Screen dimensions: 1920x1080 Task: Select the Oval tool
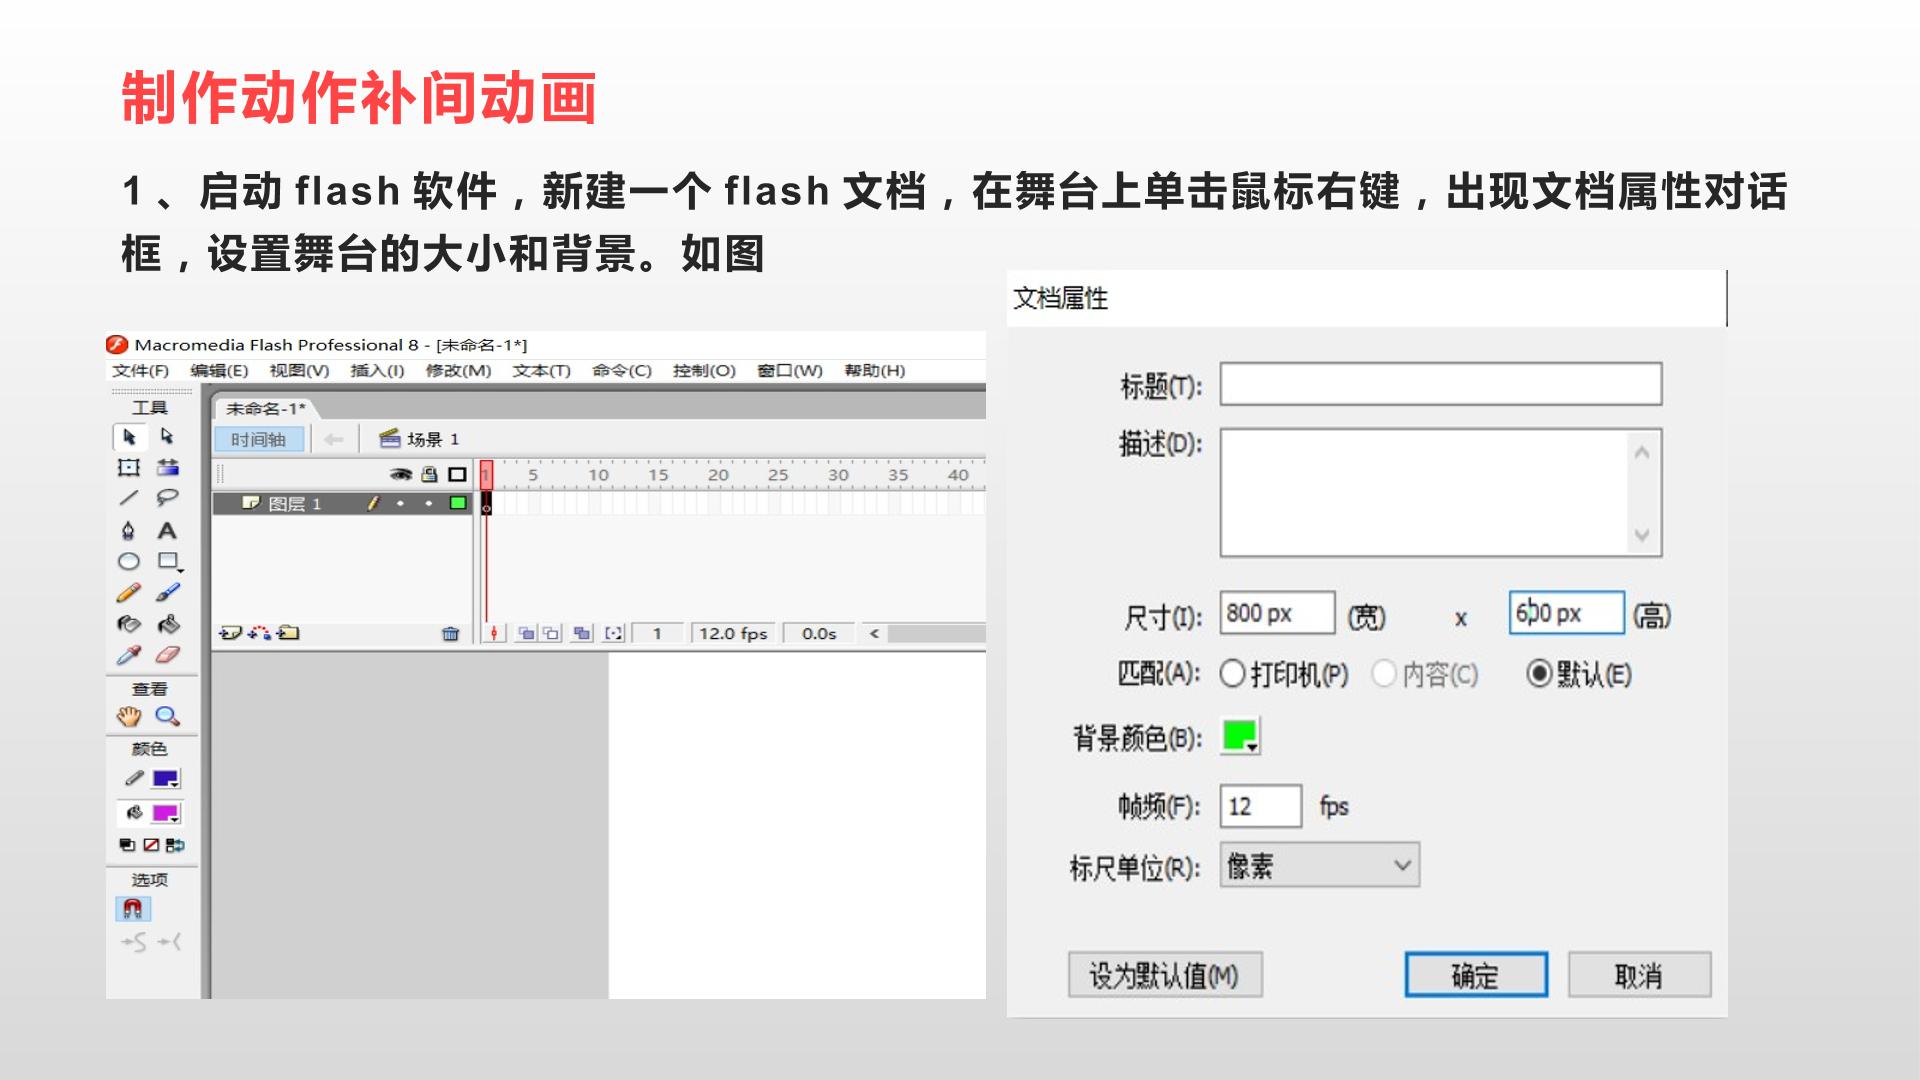coord(129,562)
